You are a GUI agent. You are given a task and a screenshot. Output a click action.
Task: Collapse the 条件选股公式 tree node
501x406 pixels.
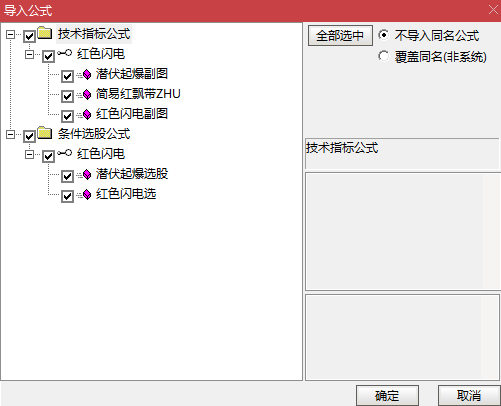click(x=11, y=134)
